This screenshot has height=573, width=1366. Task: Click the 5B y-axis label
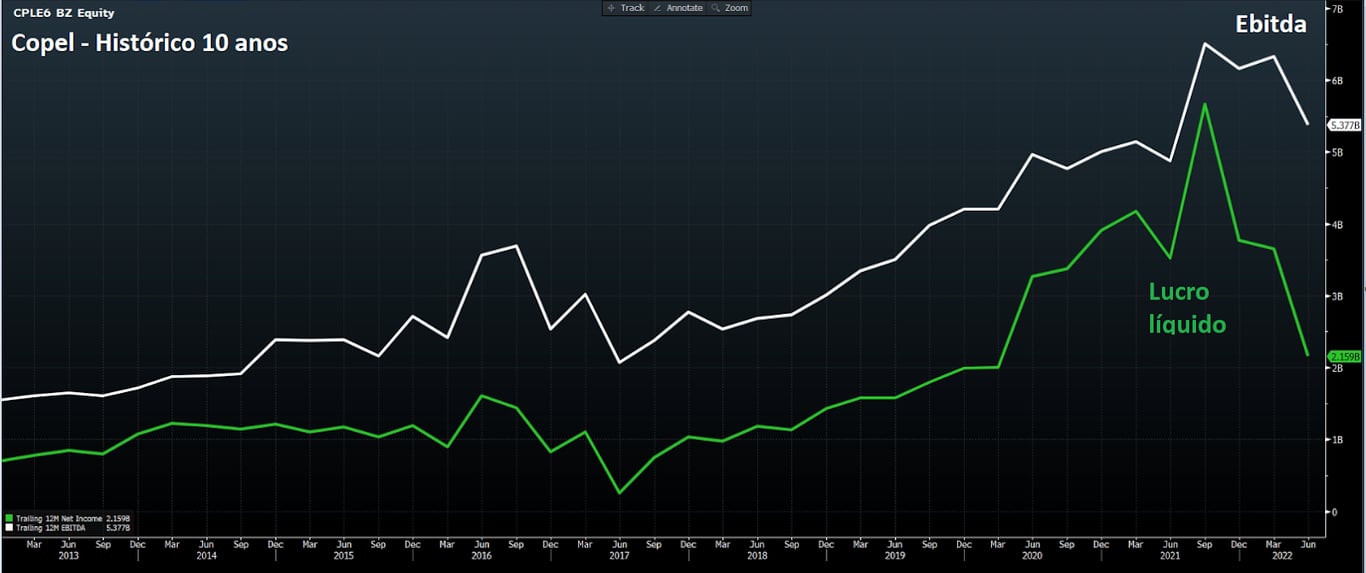[x=1335, y=152]
